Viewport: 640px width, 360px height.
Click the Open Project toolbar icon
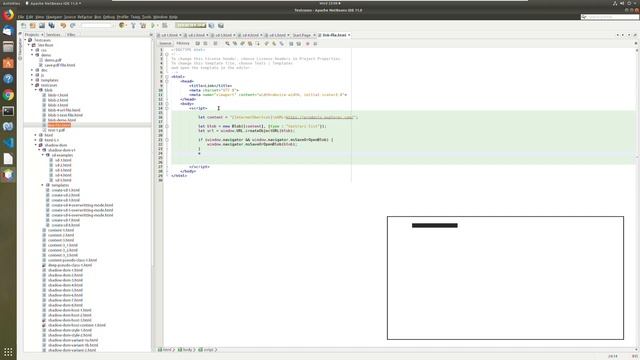(x=42, y=25)
